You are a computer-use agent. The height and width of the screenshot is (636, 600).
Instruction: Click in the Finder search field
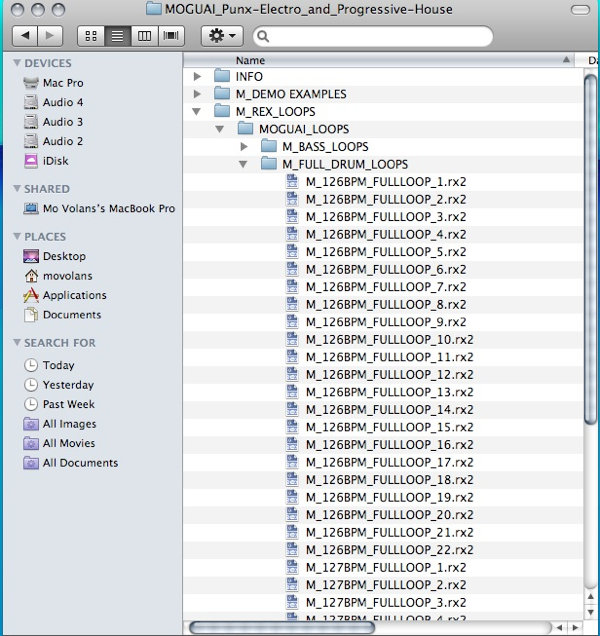[x=372, y=36]
